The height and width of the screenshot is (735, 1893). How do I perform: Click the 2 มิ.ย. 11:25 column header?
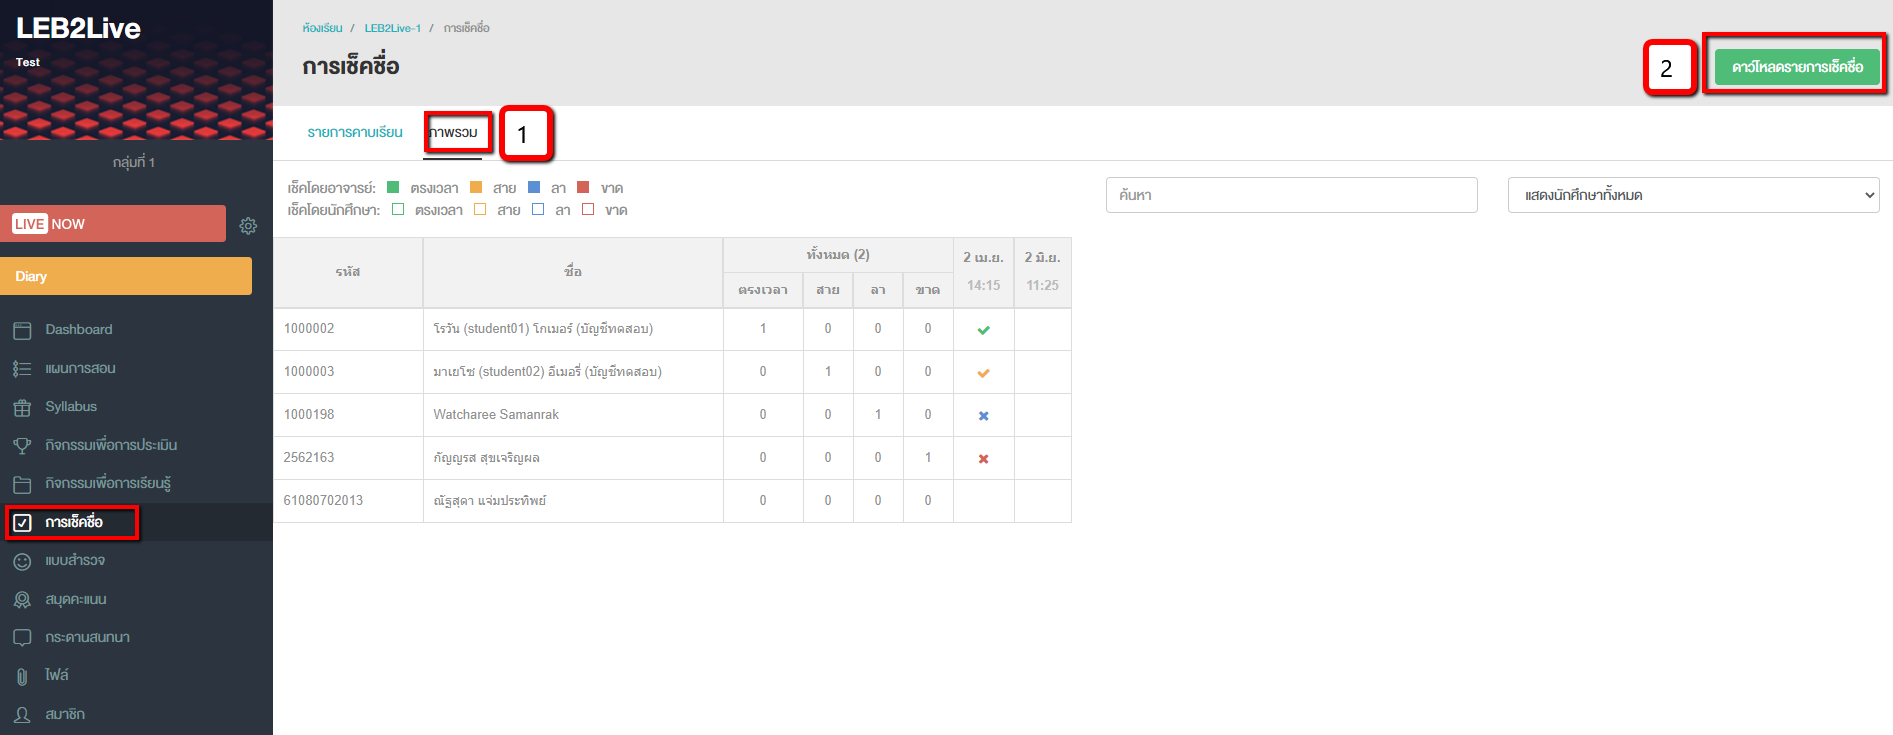[x=1043, y=272]
